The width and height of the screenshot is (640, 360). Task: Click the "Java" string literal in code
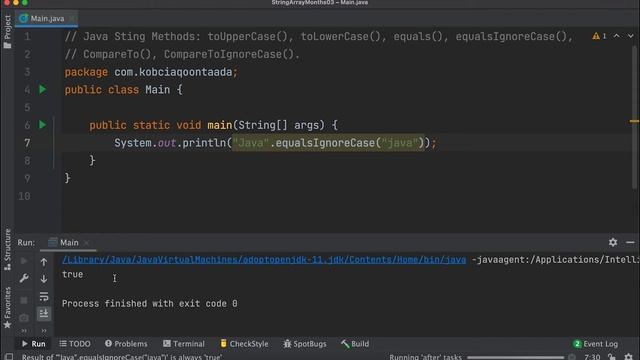click(251, 143)
